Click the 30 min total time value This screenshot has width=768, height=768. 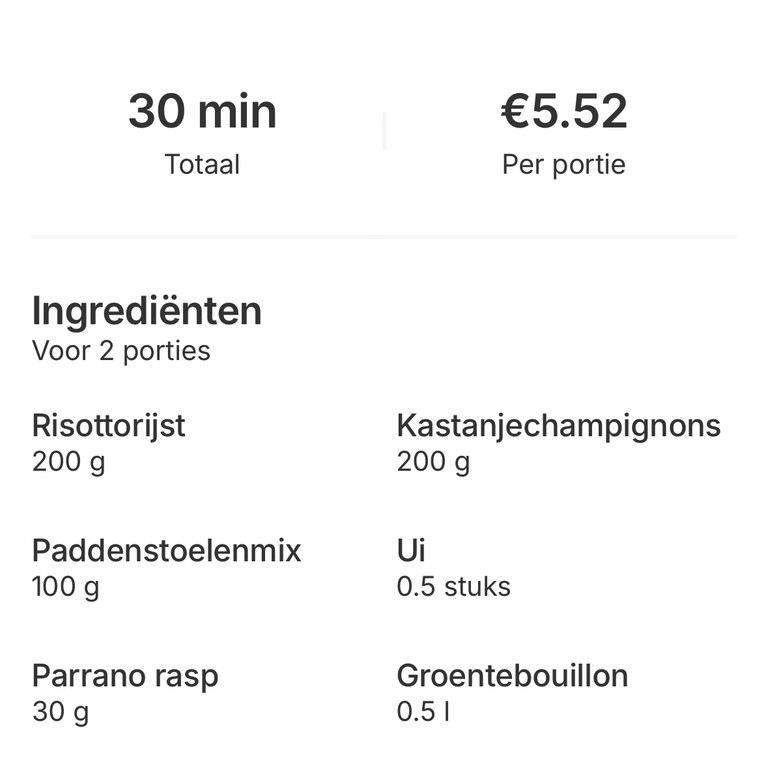click(x=202, y=111)
